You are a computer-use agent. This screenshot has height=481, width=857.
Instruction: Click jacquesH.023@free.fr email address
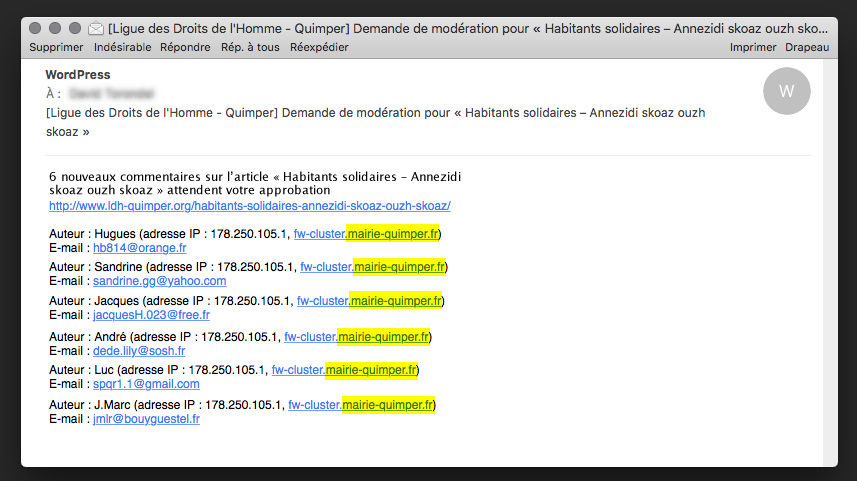(158, 315)
